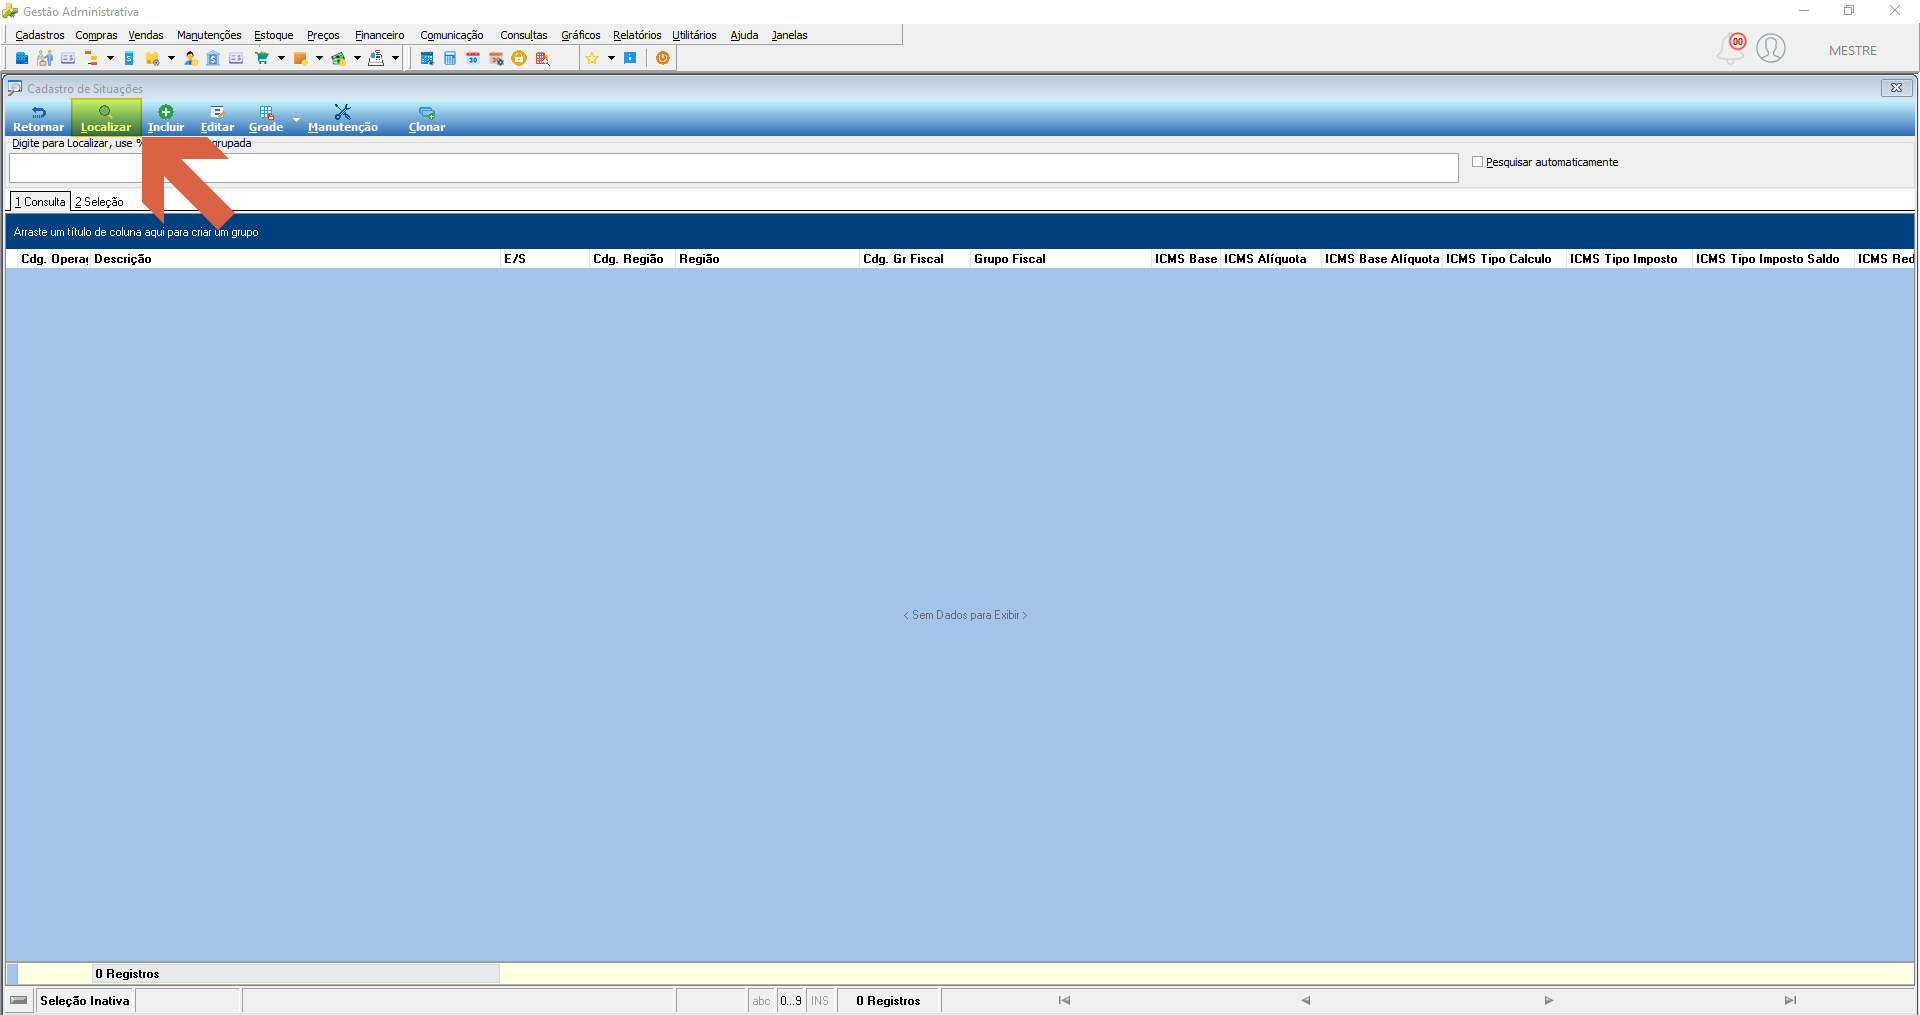Click the blue document 'S' icon
This screenshot has height=1015, width=1920.
(x=129, y=58)
